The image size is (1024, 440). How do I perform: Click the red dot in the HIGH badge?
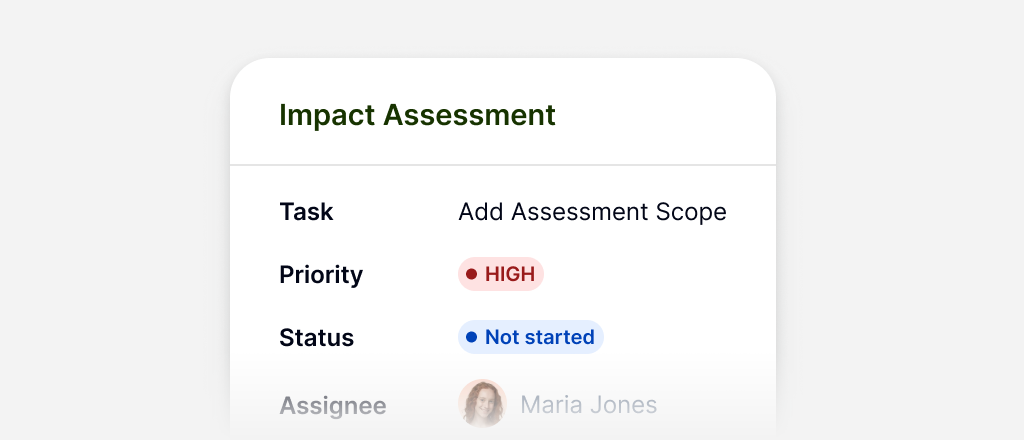click(x=471, y=274)
